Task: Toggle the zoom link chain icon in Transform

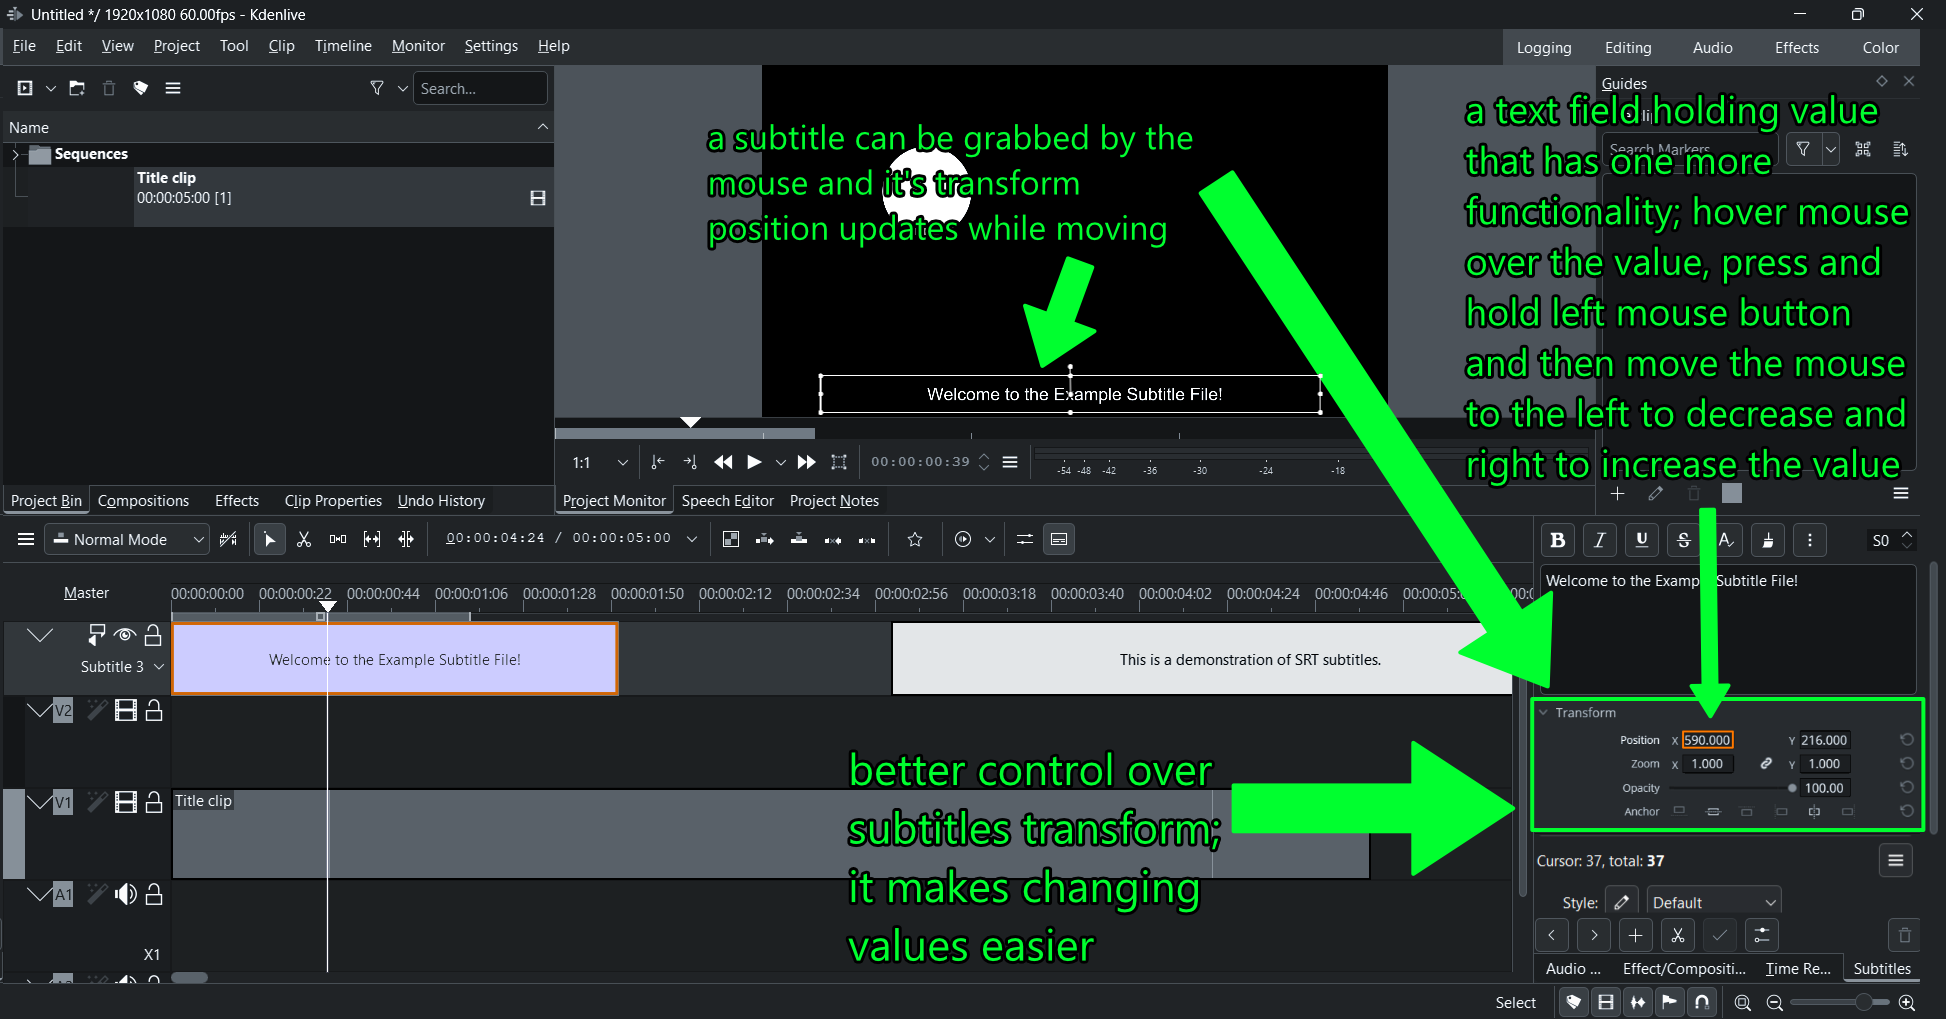Action: pyautogui.click(x=1766, y=764)
